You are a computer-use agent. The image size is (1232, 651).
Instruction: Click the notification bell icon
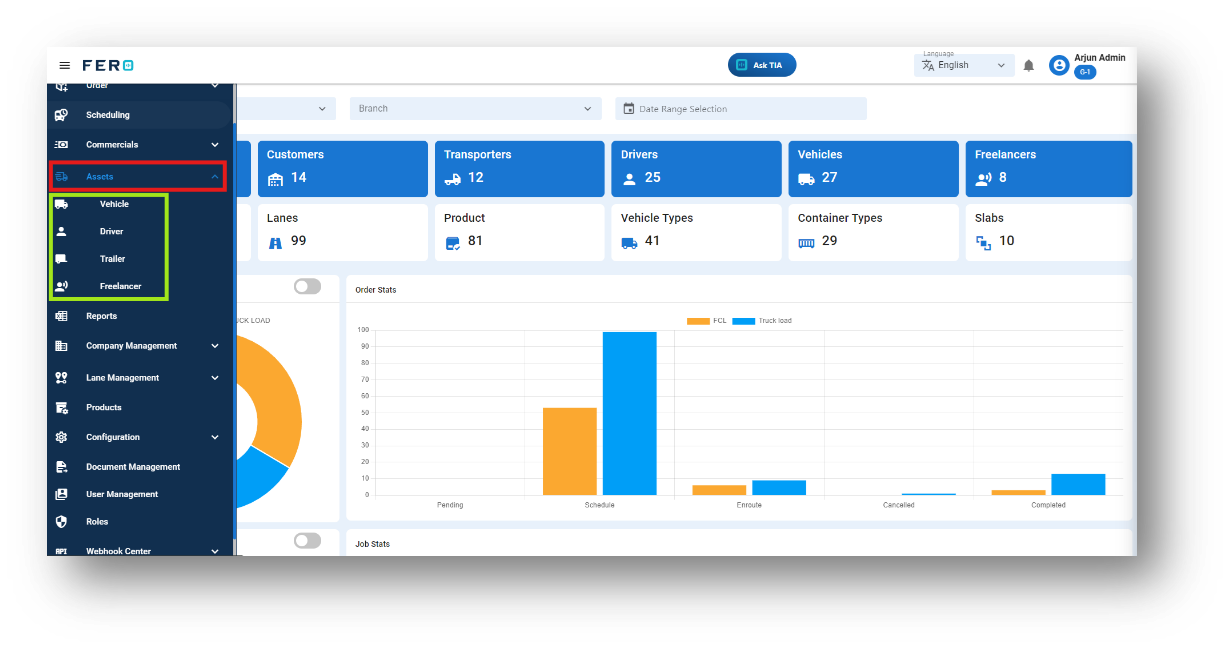pos(1029,66)
